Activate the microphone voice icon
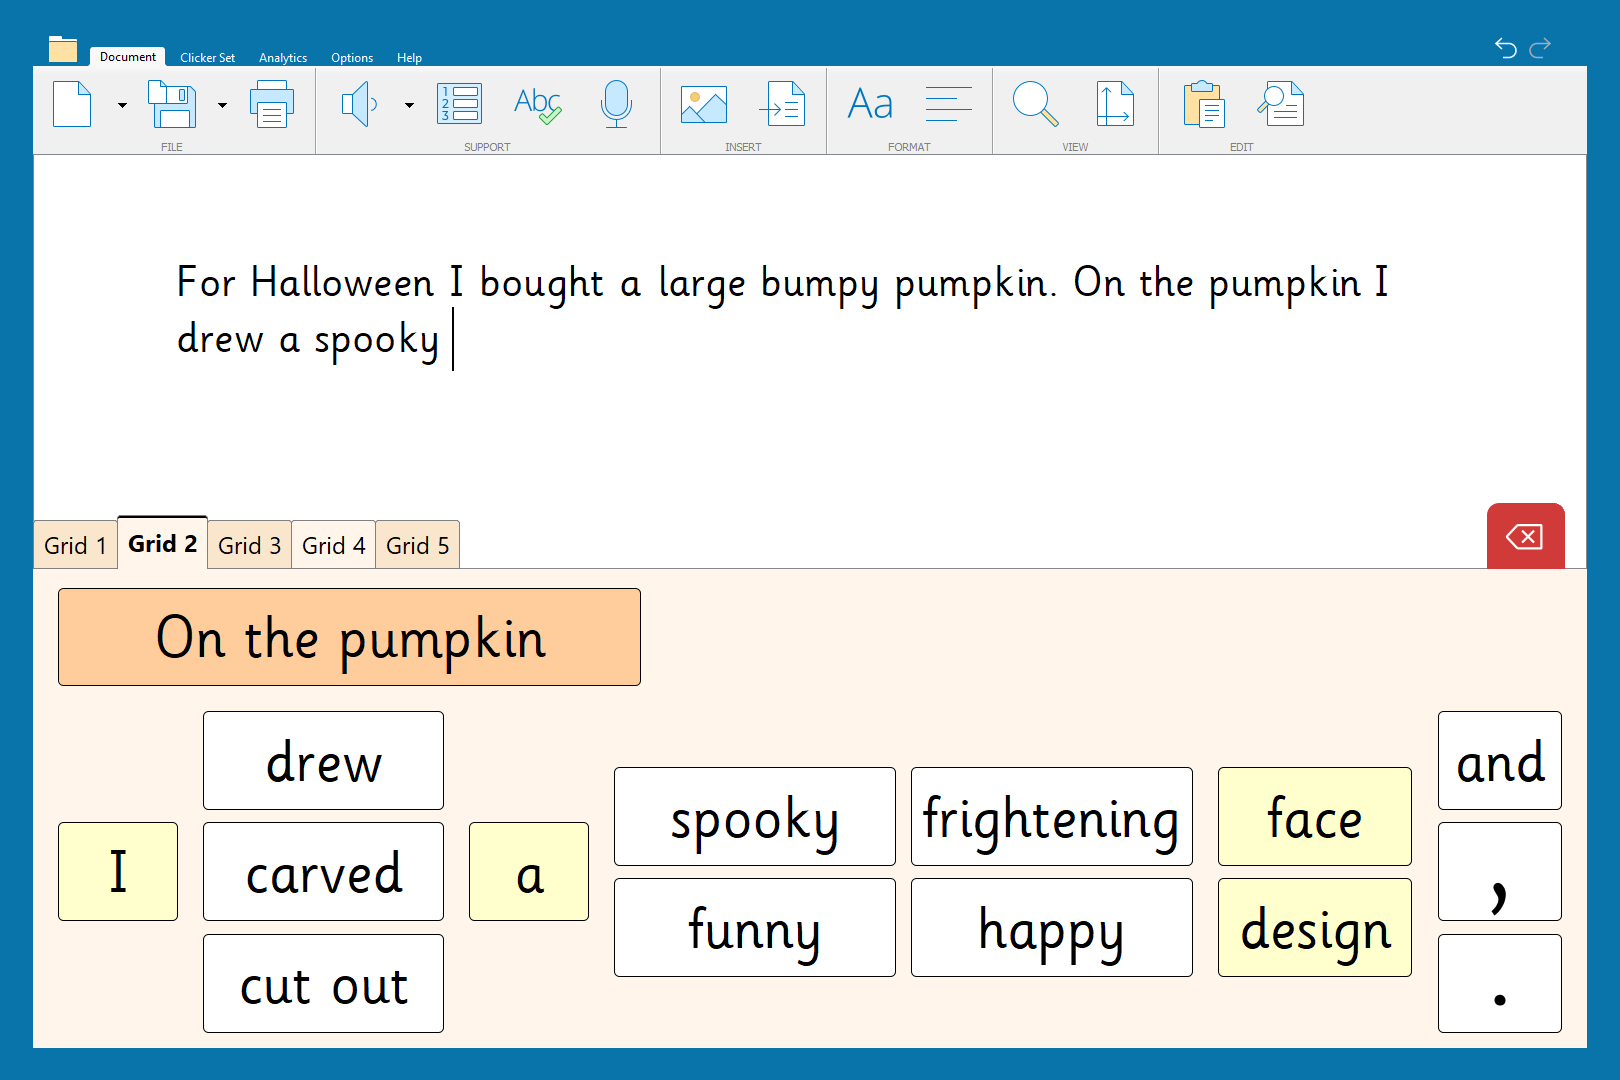The image size is (1620, 1080). (x=616, y=104)
